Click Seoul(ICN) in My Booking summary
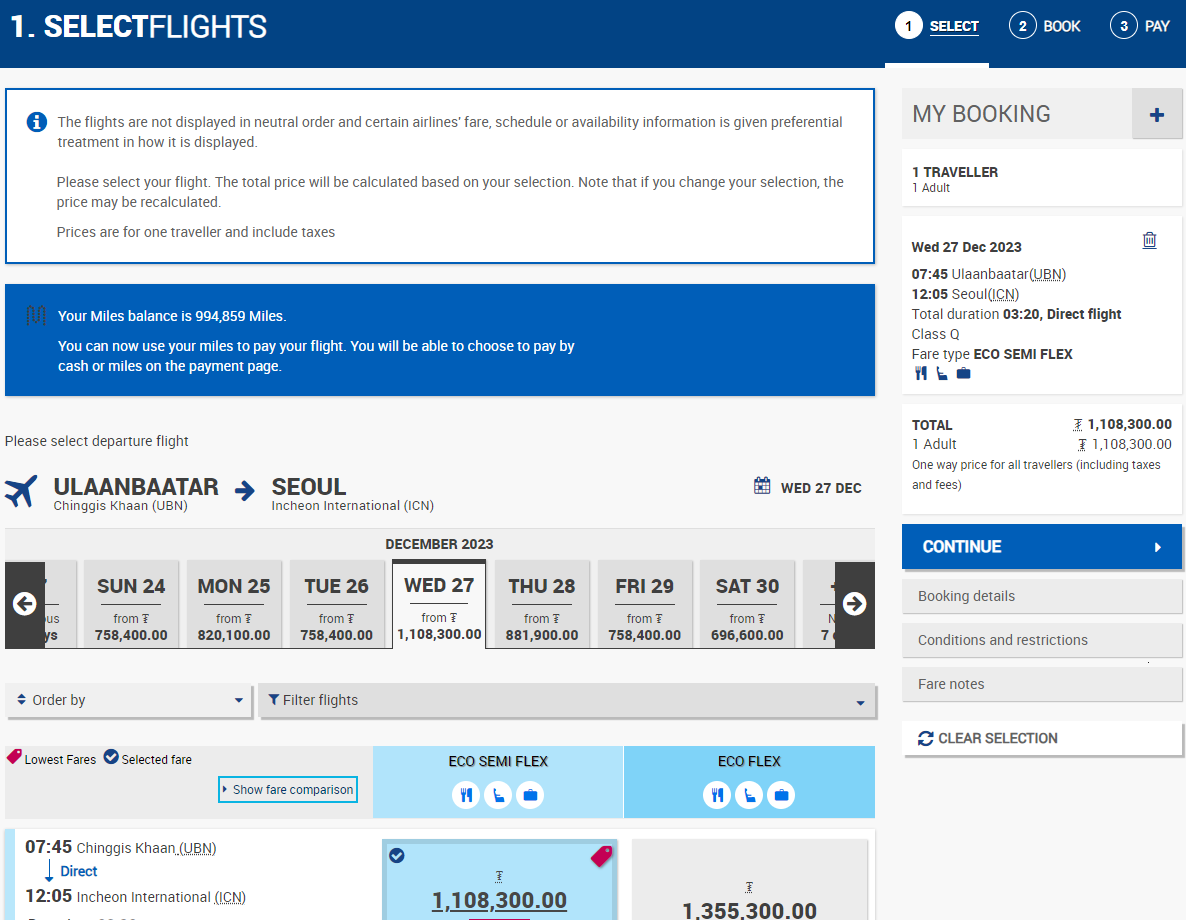The width and height of the screenshot is (1186, 920). 985,294
